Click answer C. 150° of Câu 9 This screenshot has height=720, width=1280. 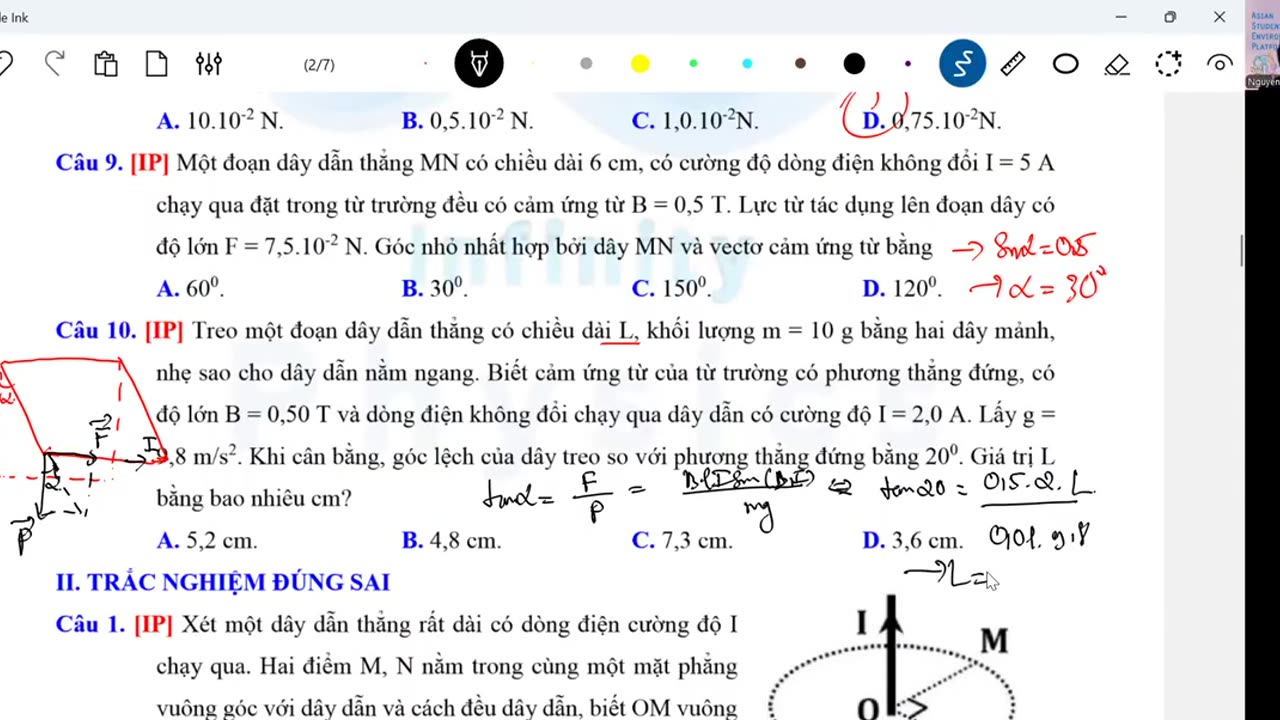[x=671, y=288]
